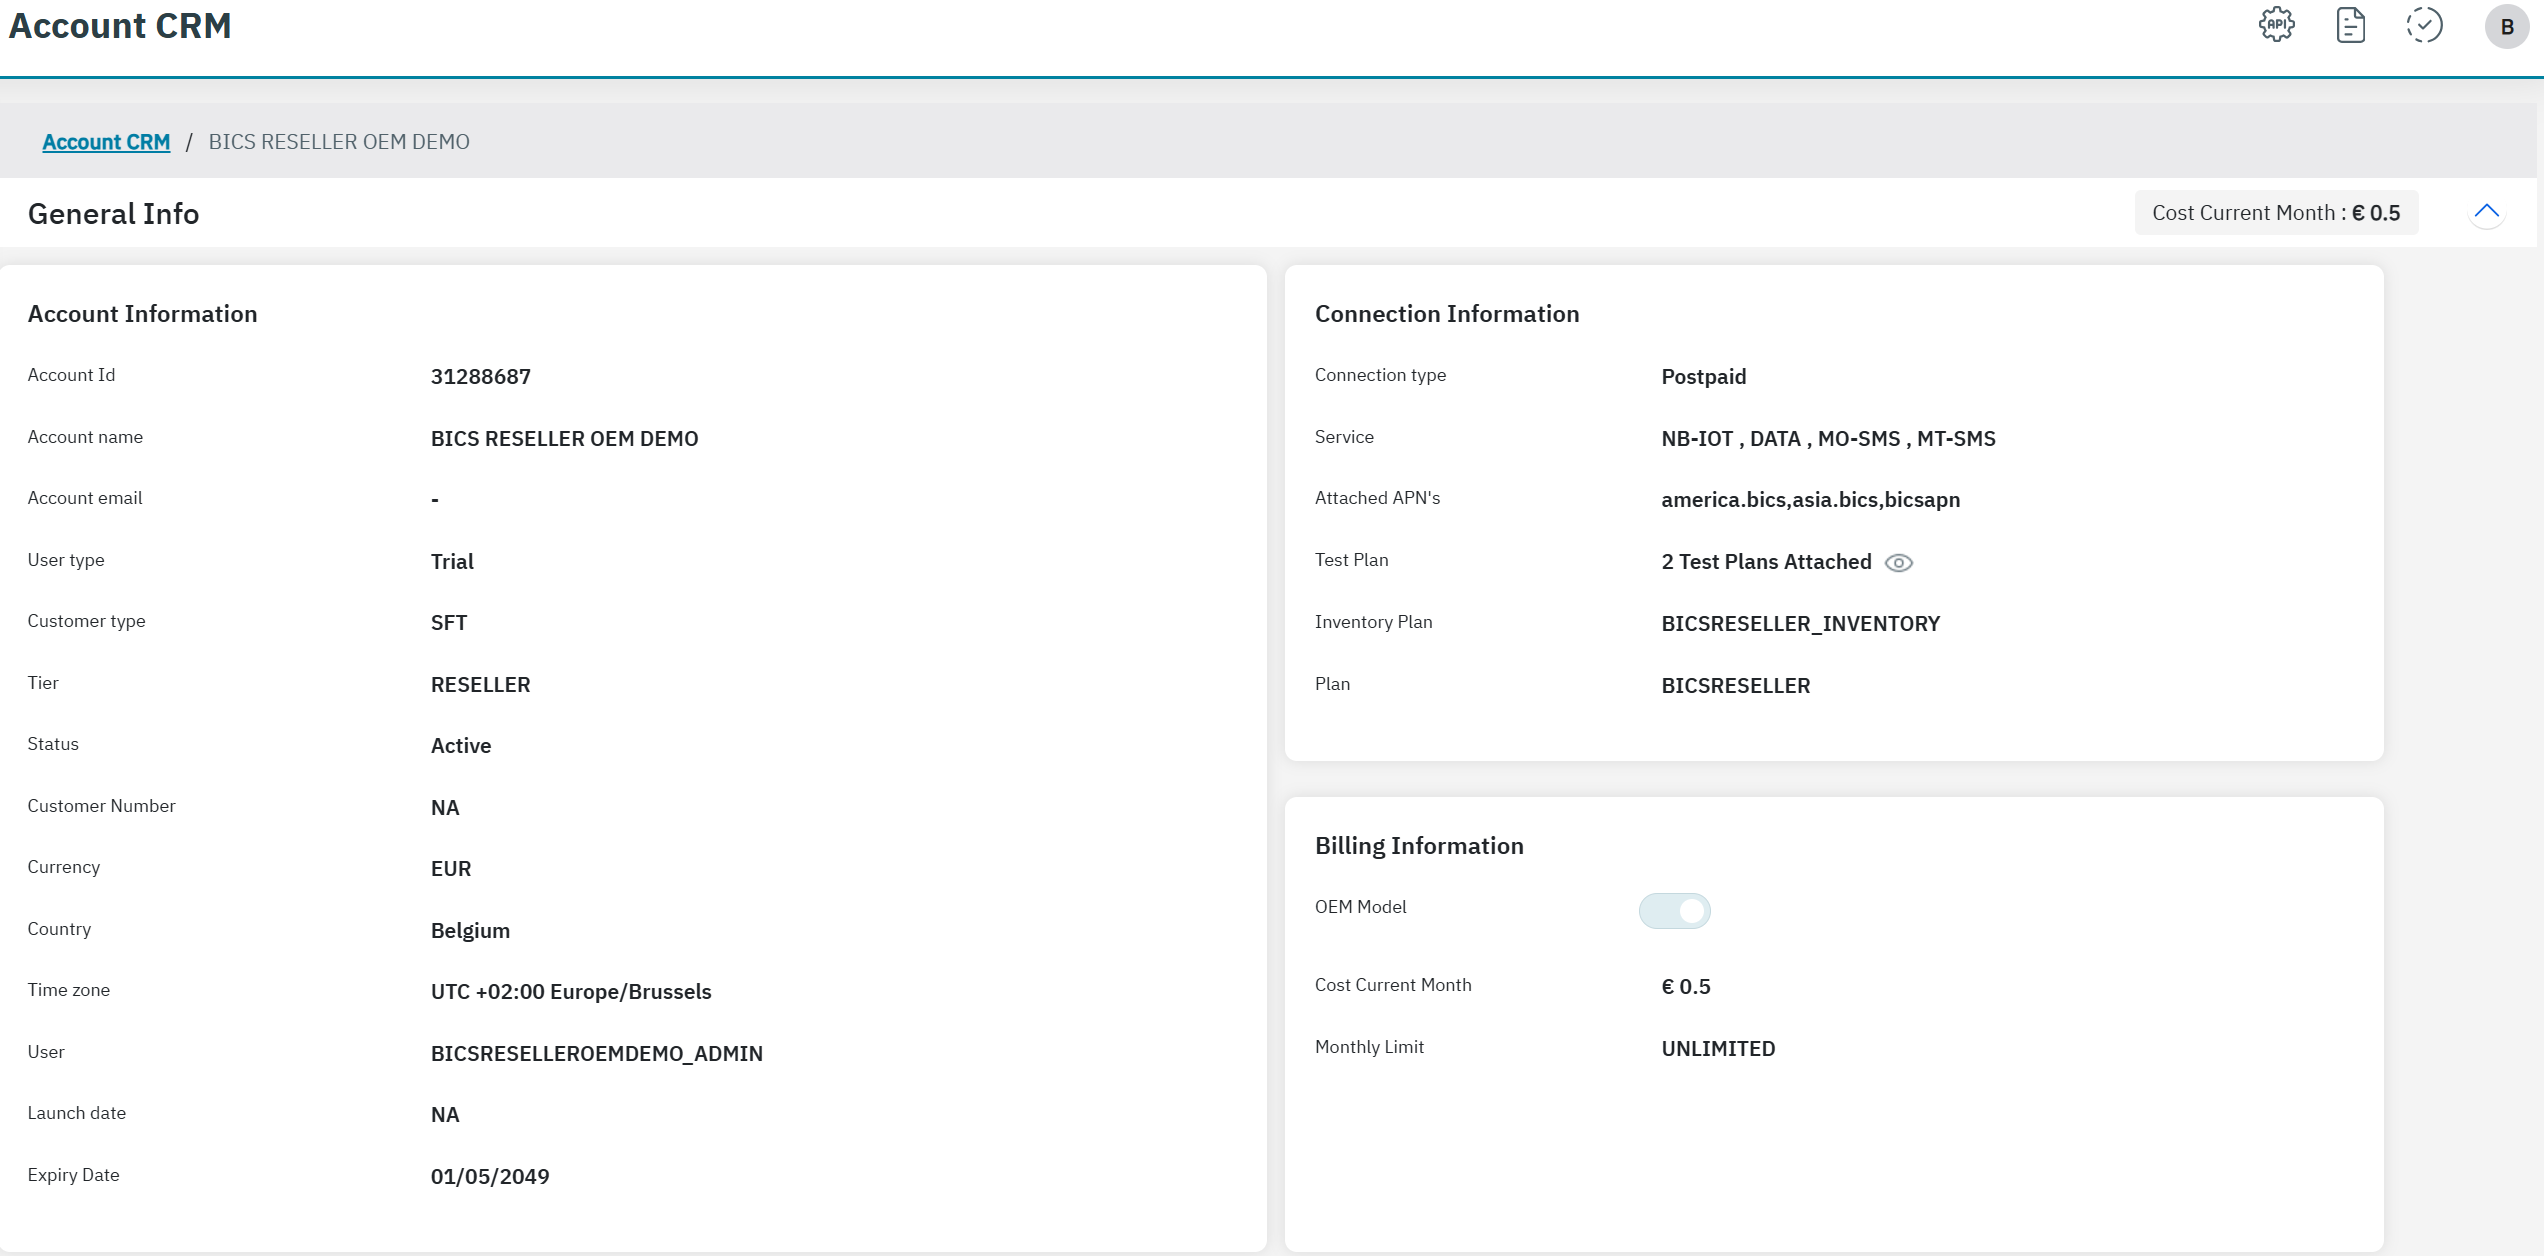The image size is (2544, 1256).
Task: Click customer type value SFT
Action: (x=449, y=623)
